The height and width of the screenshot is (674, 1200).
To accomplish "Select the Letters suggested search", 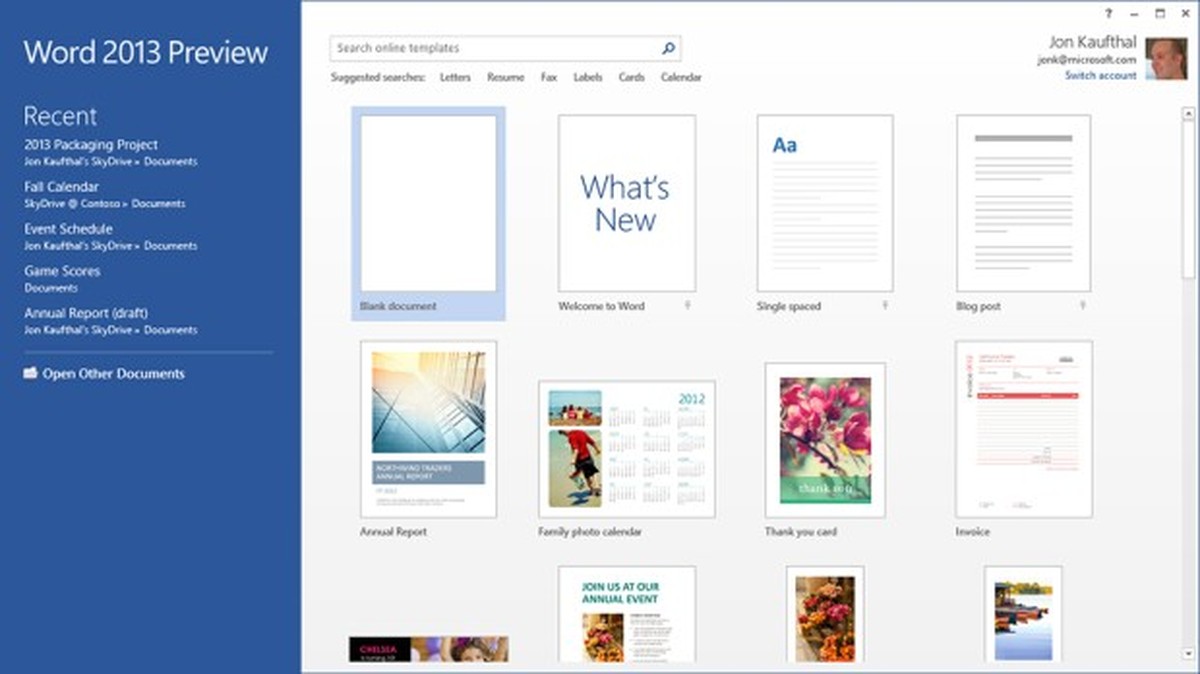I will pyautogui.click(x=455, y=76).
